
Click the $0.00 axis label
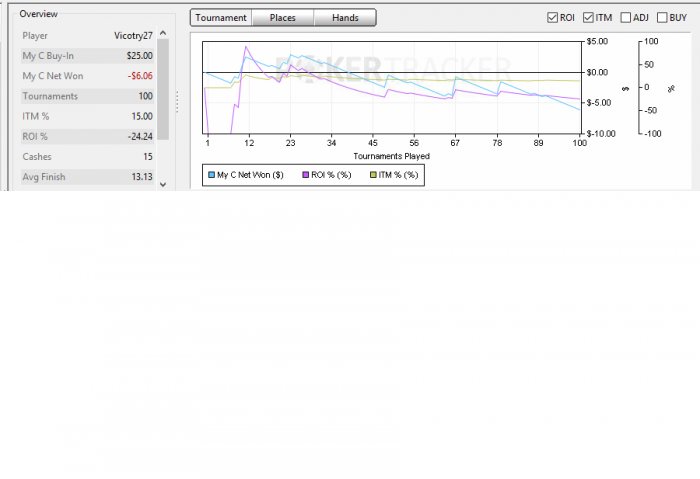point(597,72)
